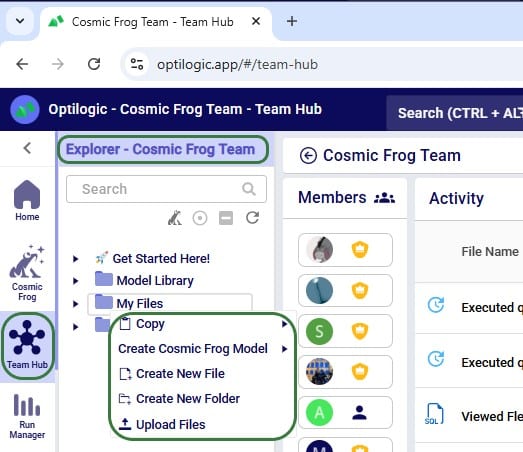Choose Create Cosmic Frog Model menu entry
Screen dimensions: 523x452
coord(193,349)
